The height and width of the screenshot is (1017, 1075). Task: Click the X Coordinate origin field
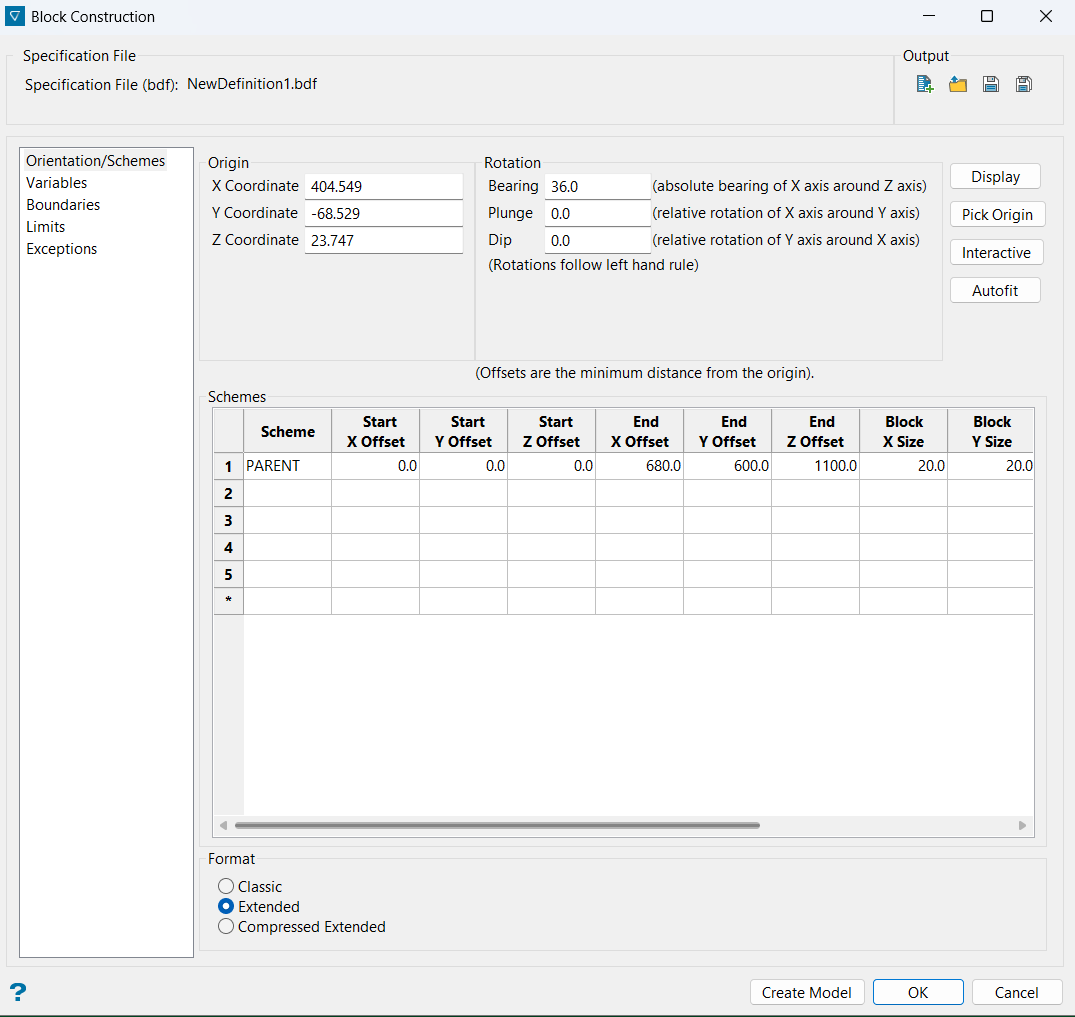383,187
